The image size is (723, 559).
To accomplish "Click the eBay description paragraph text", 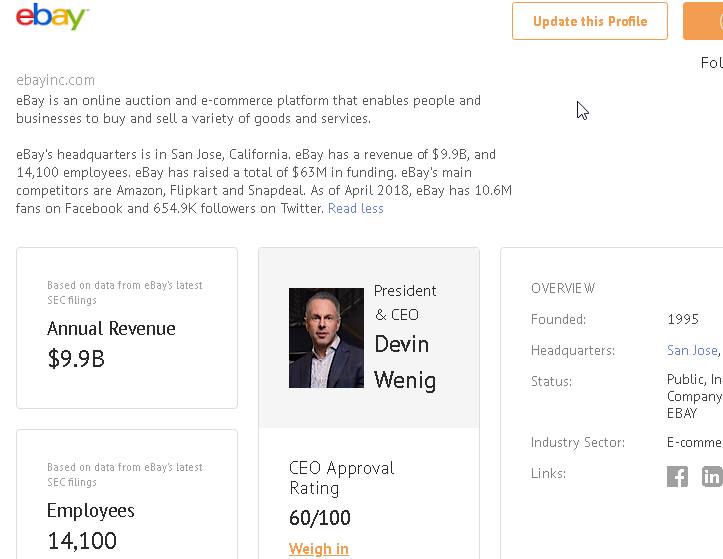I will [248, 109].
